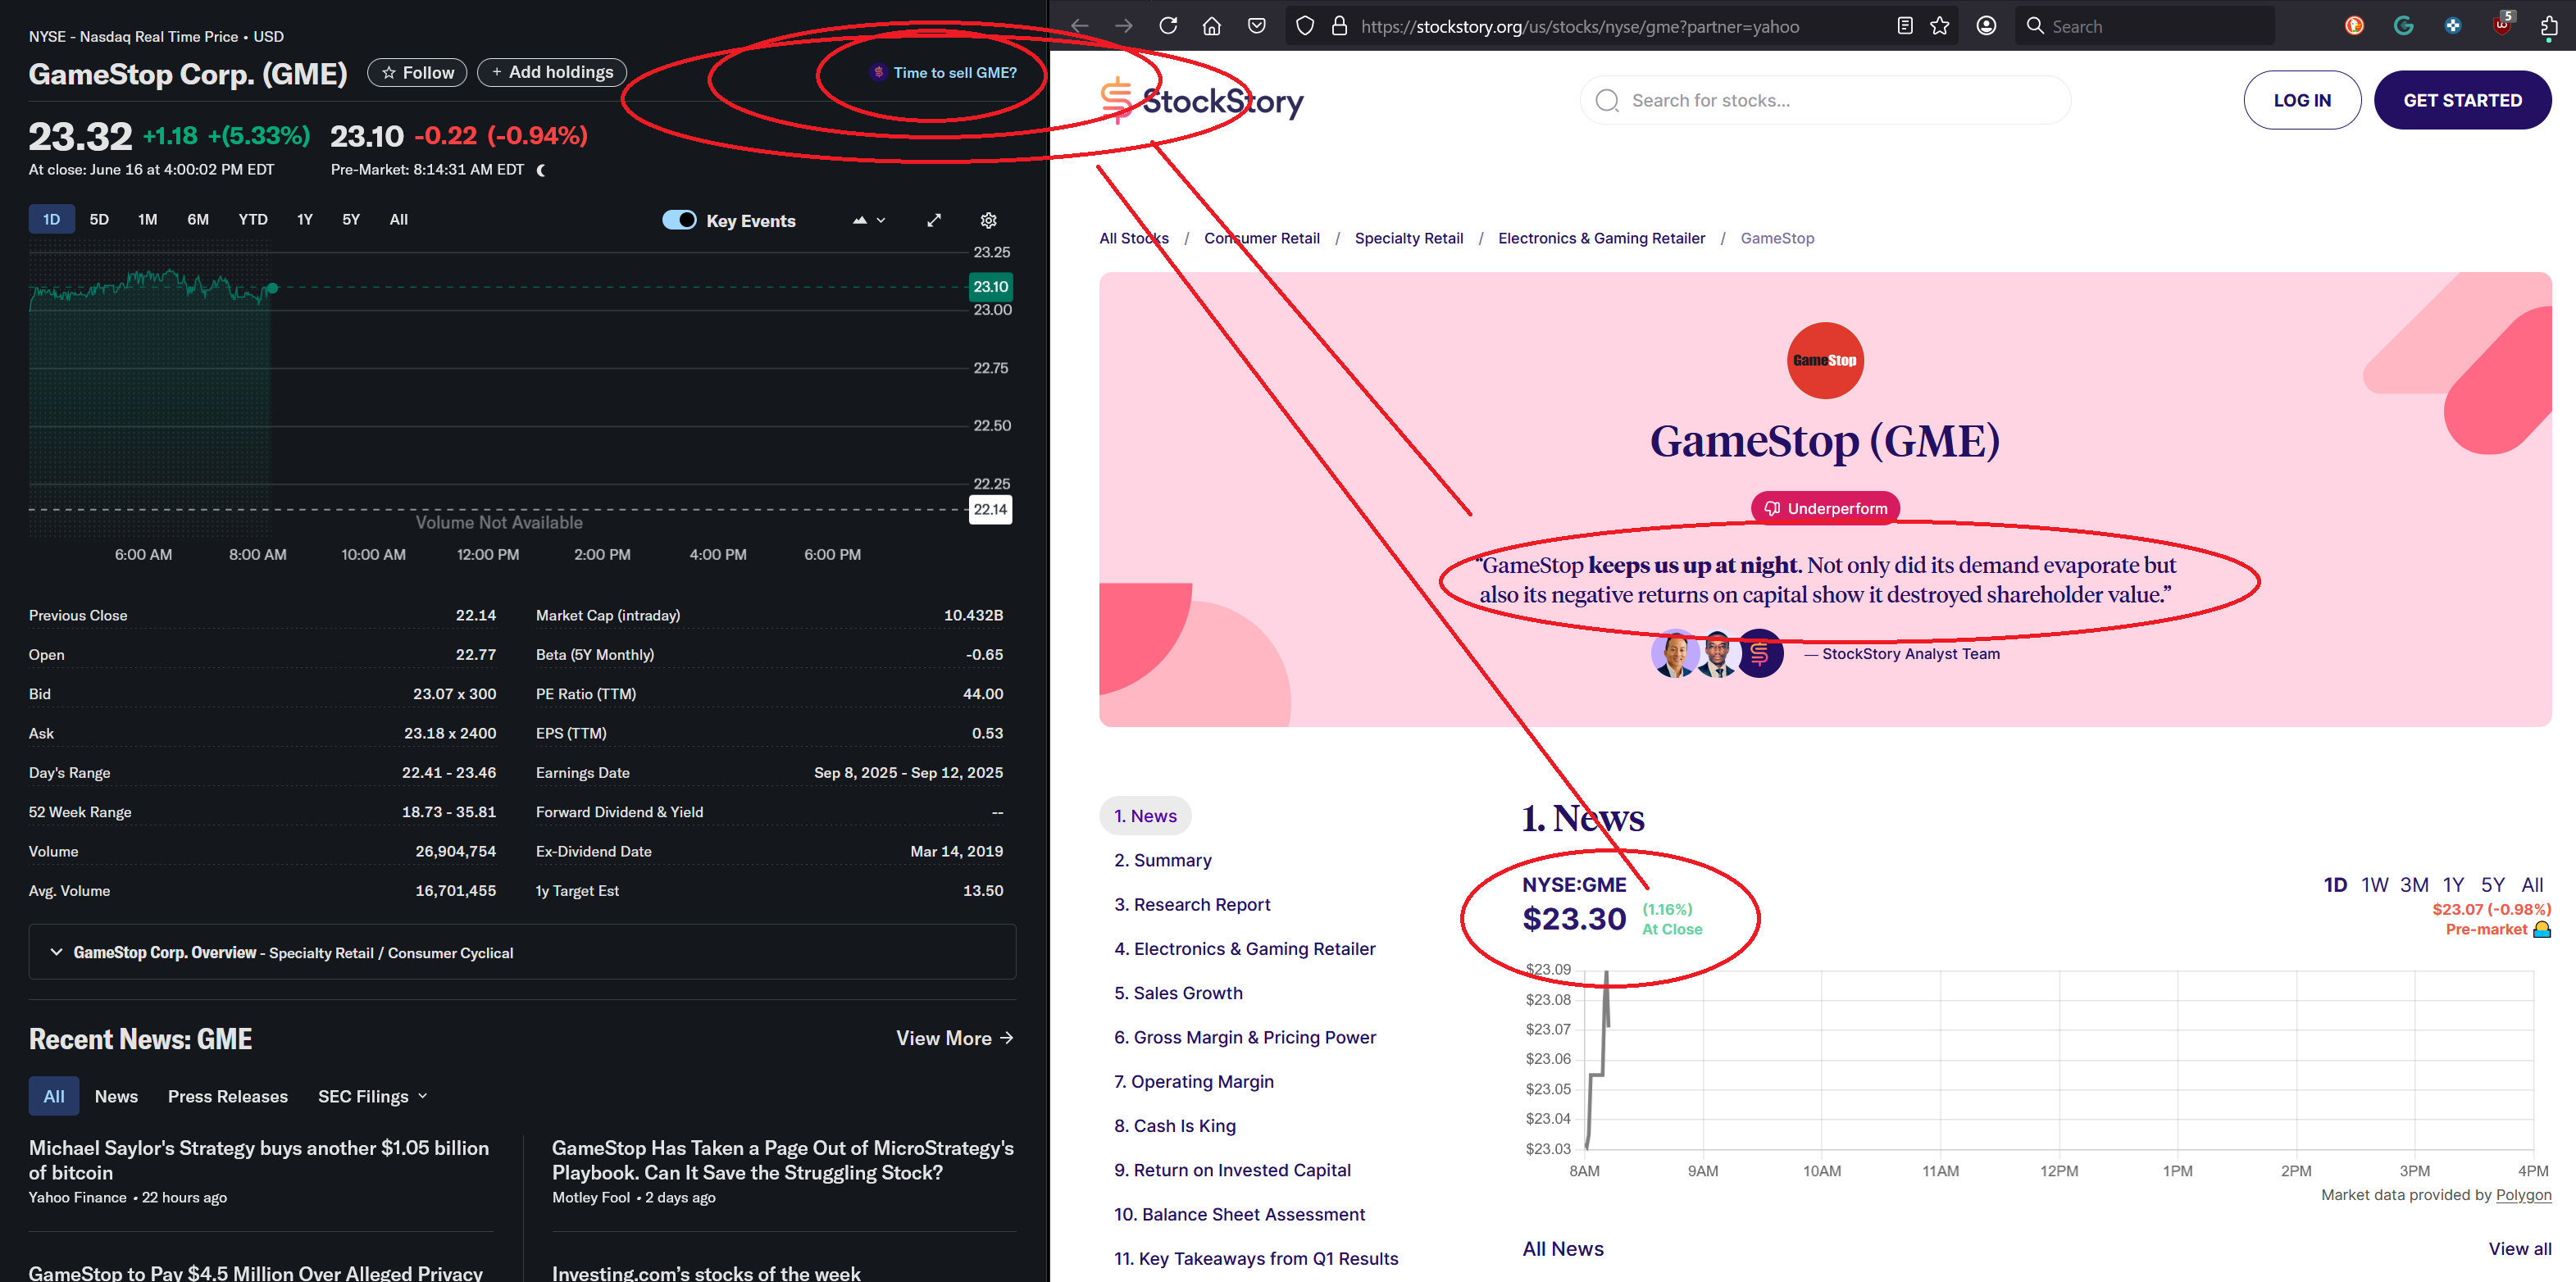The image size is (2576, 1282).
Task: Jump to '3. Research Report' section
Action: point(1192,904)
